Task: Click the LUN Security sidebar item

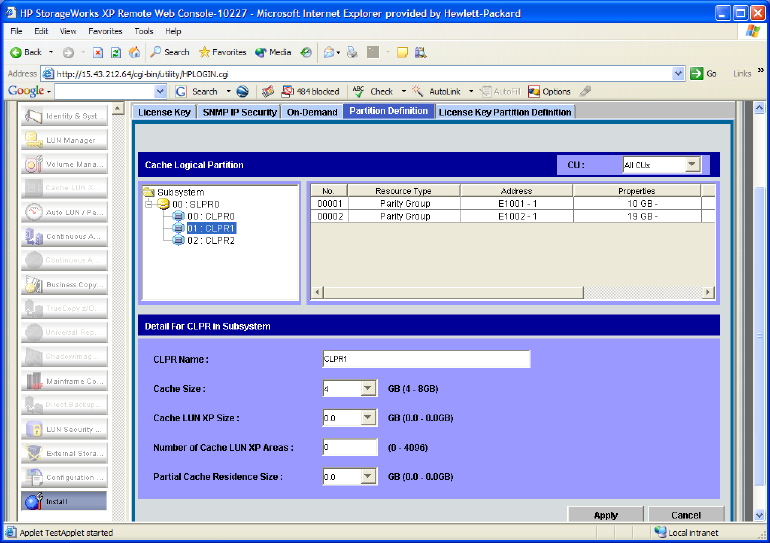Action: coord(63,429)
